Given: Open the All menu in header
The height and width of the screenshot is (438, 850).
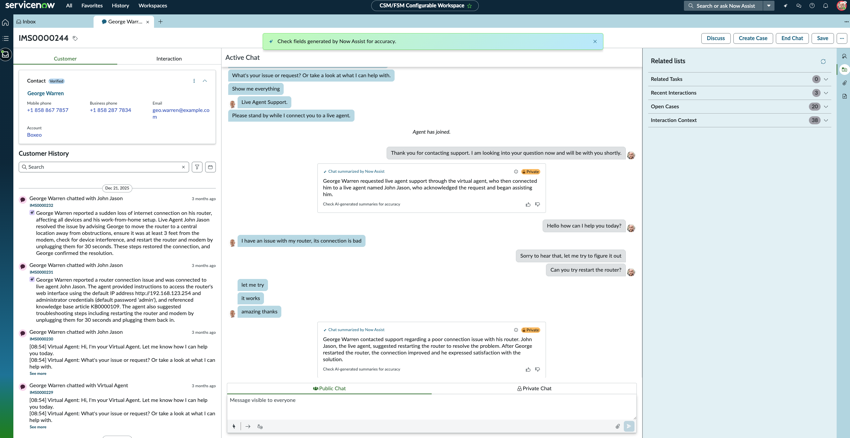Looking at the screenshot, I should click(x=69, y=5).
